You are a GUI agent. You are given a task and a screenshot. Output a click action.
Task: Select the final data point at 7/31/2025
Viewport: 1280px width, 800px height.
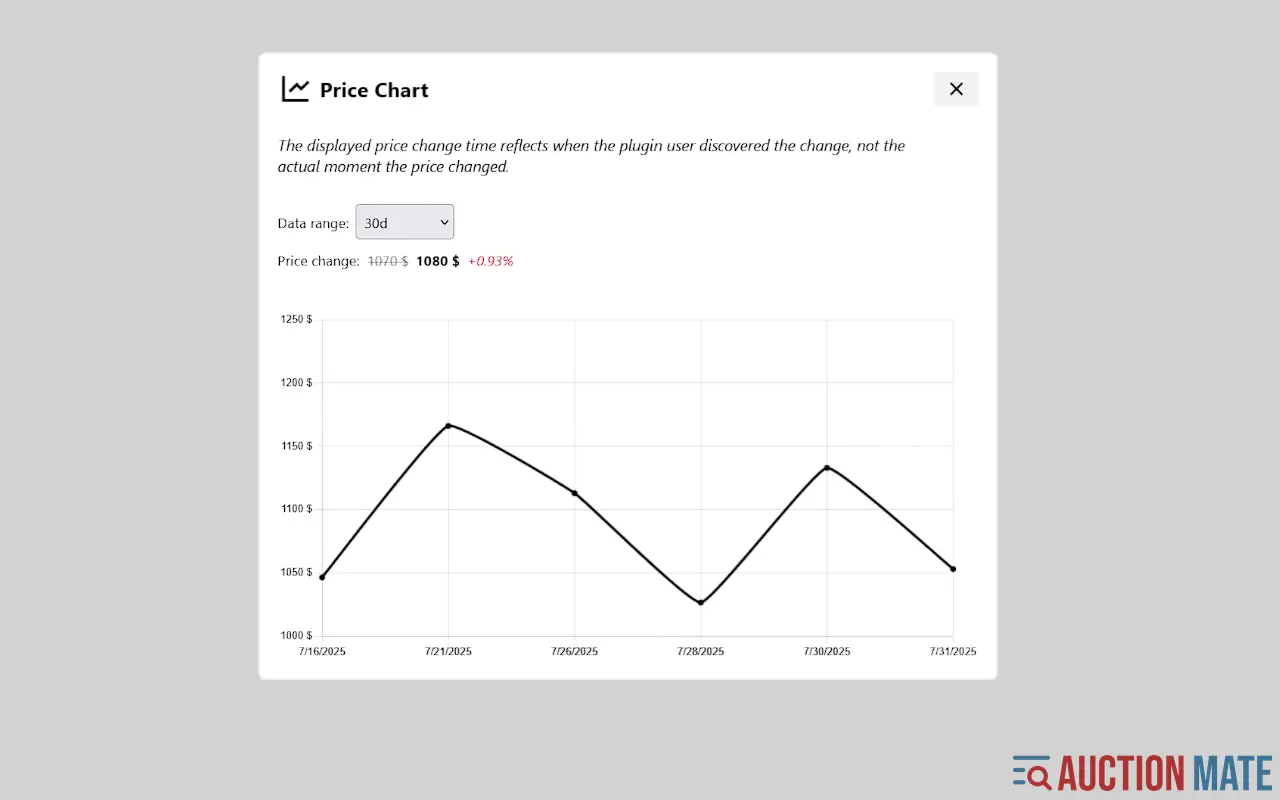tap(951, 567)
